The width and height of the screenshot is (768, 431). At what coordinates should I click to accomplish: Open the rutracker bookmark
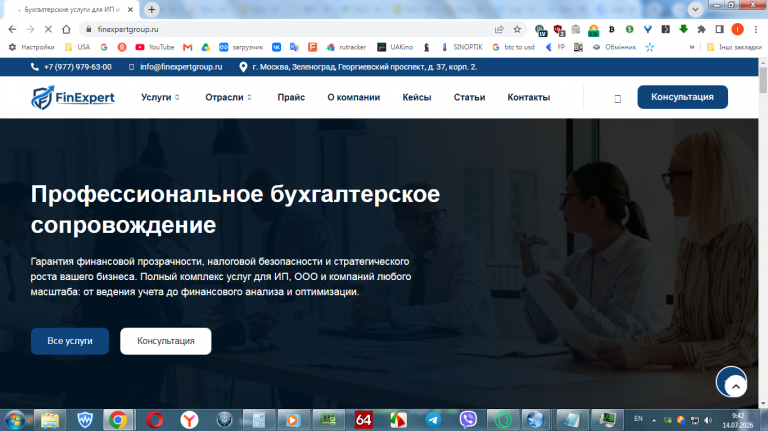[x=346, y=47]
